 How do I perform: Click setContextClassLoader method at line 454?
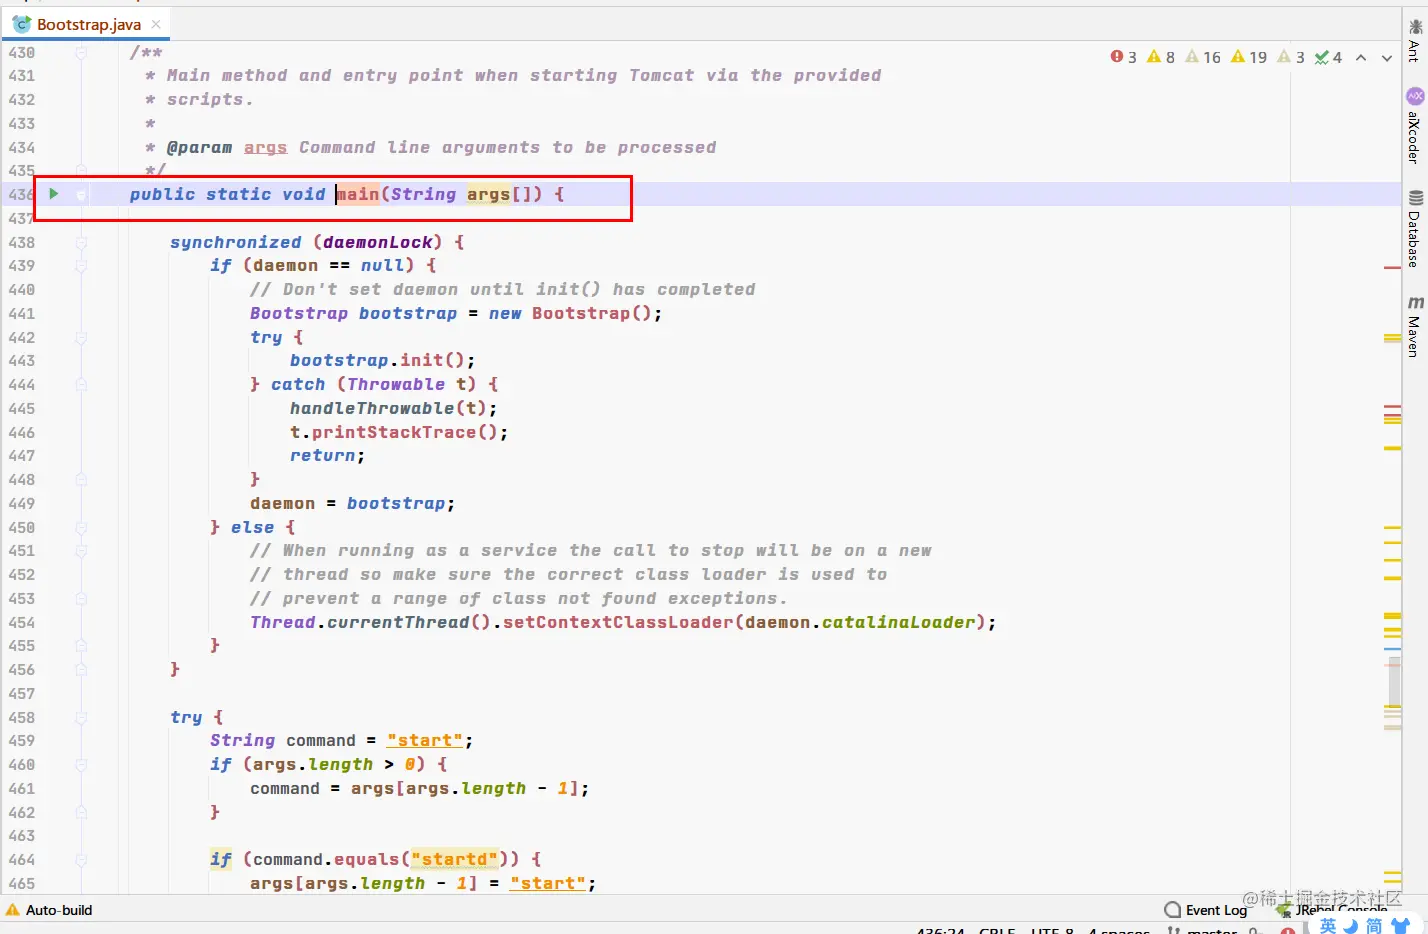click(618, 622)
